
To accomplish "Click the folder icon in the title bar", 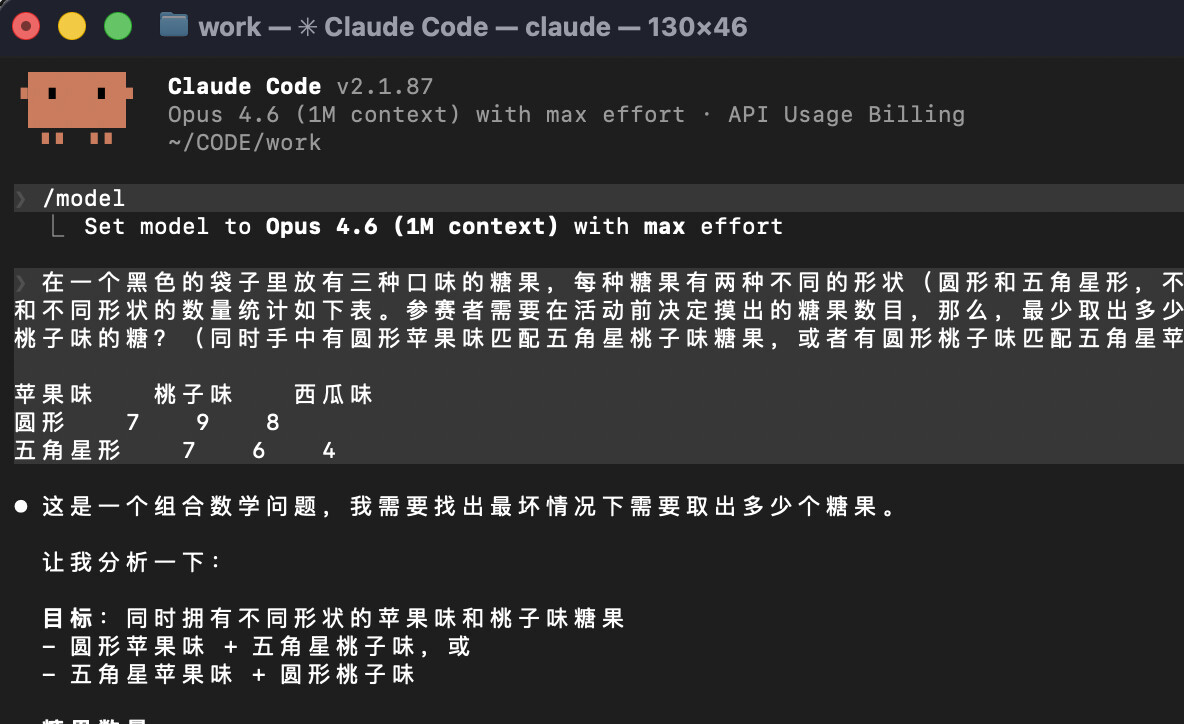I will [174, 25].
